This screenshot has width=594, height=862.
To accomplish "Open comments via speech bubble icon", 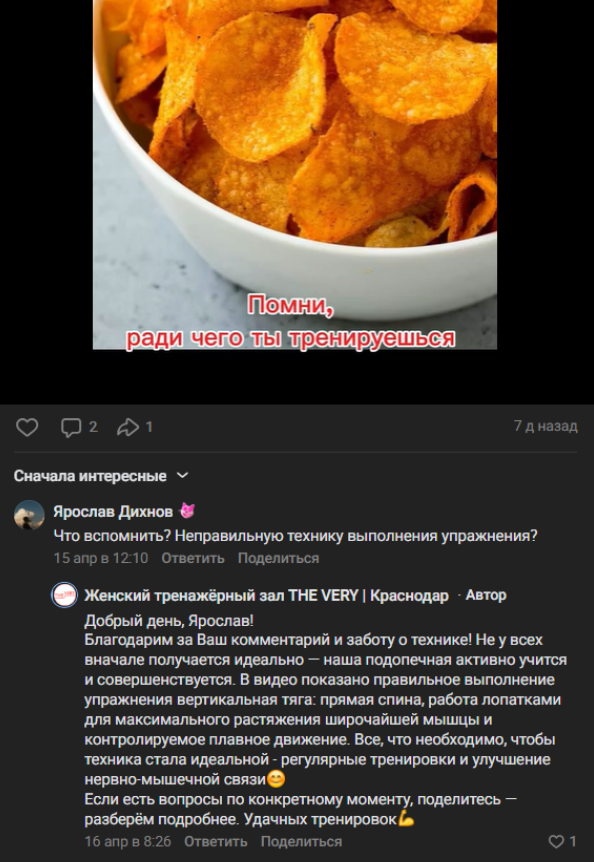I will [71, 427].
